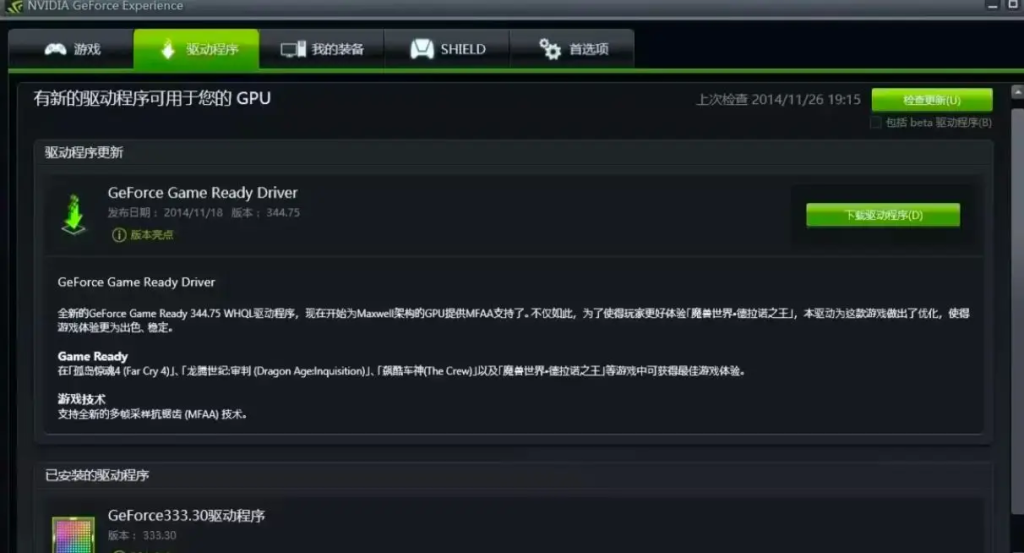Click the info icon beside 版本亮点
The image size is (1024, 553).
pyautogui.click(x=119, y=235)
